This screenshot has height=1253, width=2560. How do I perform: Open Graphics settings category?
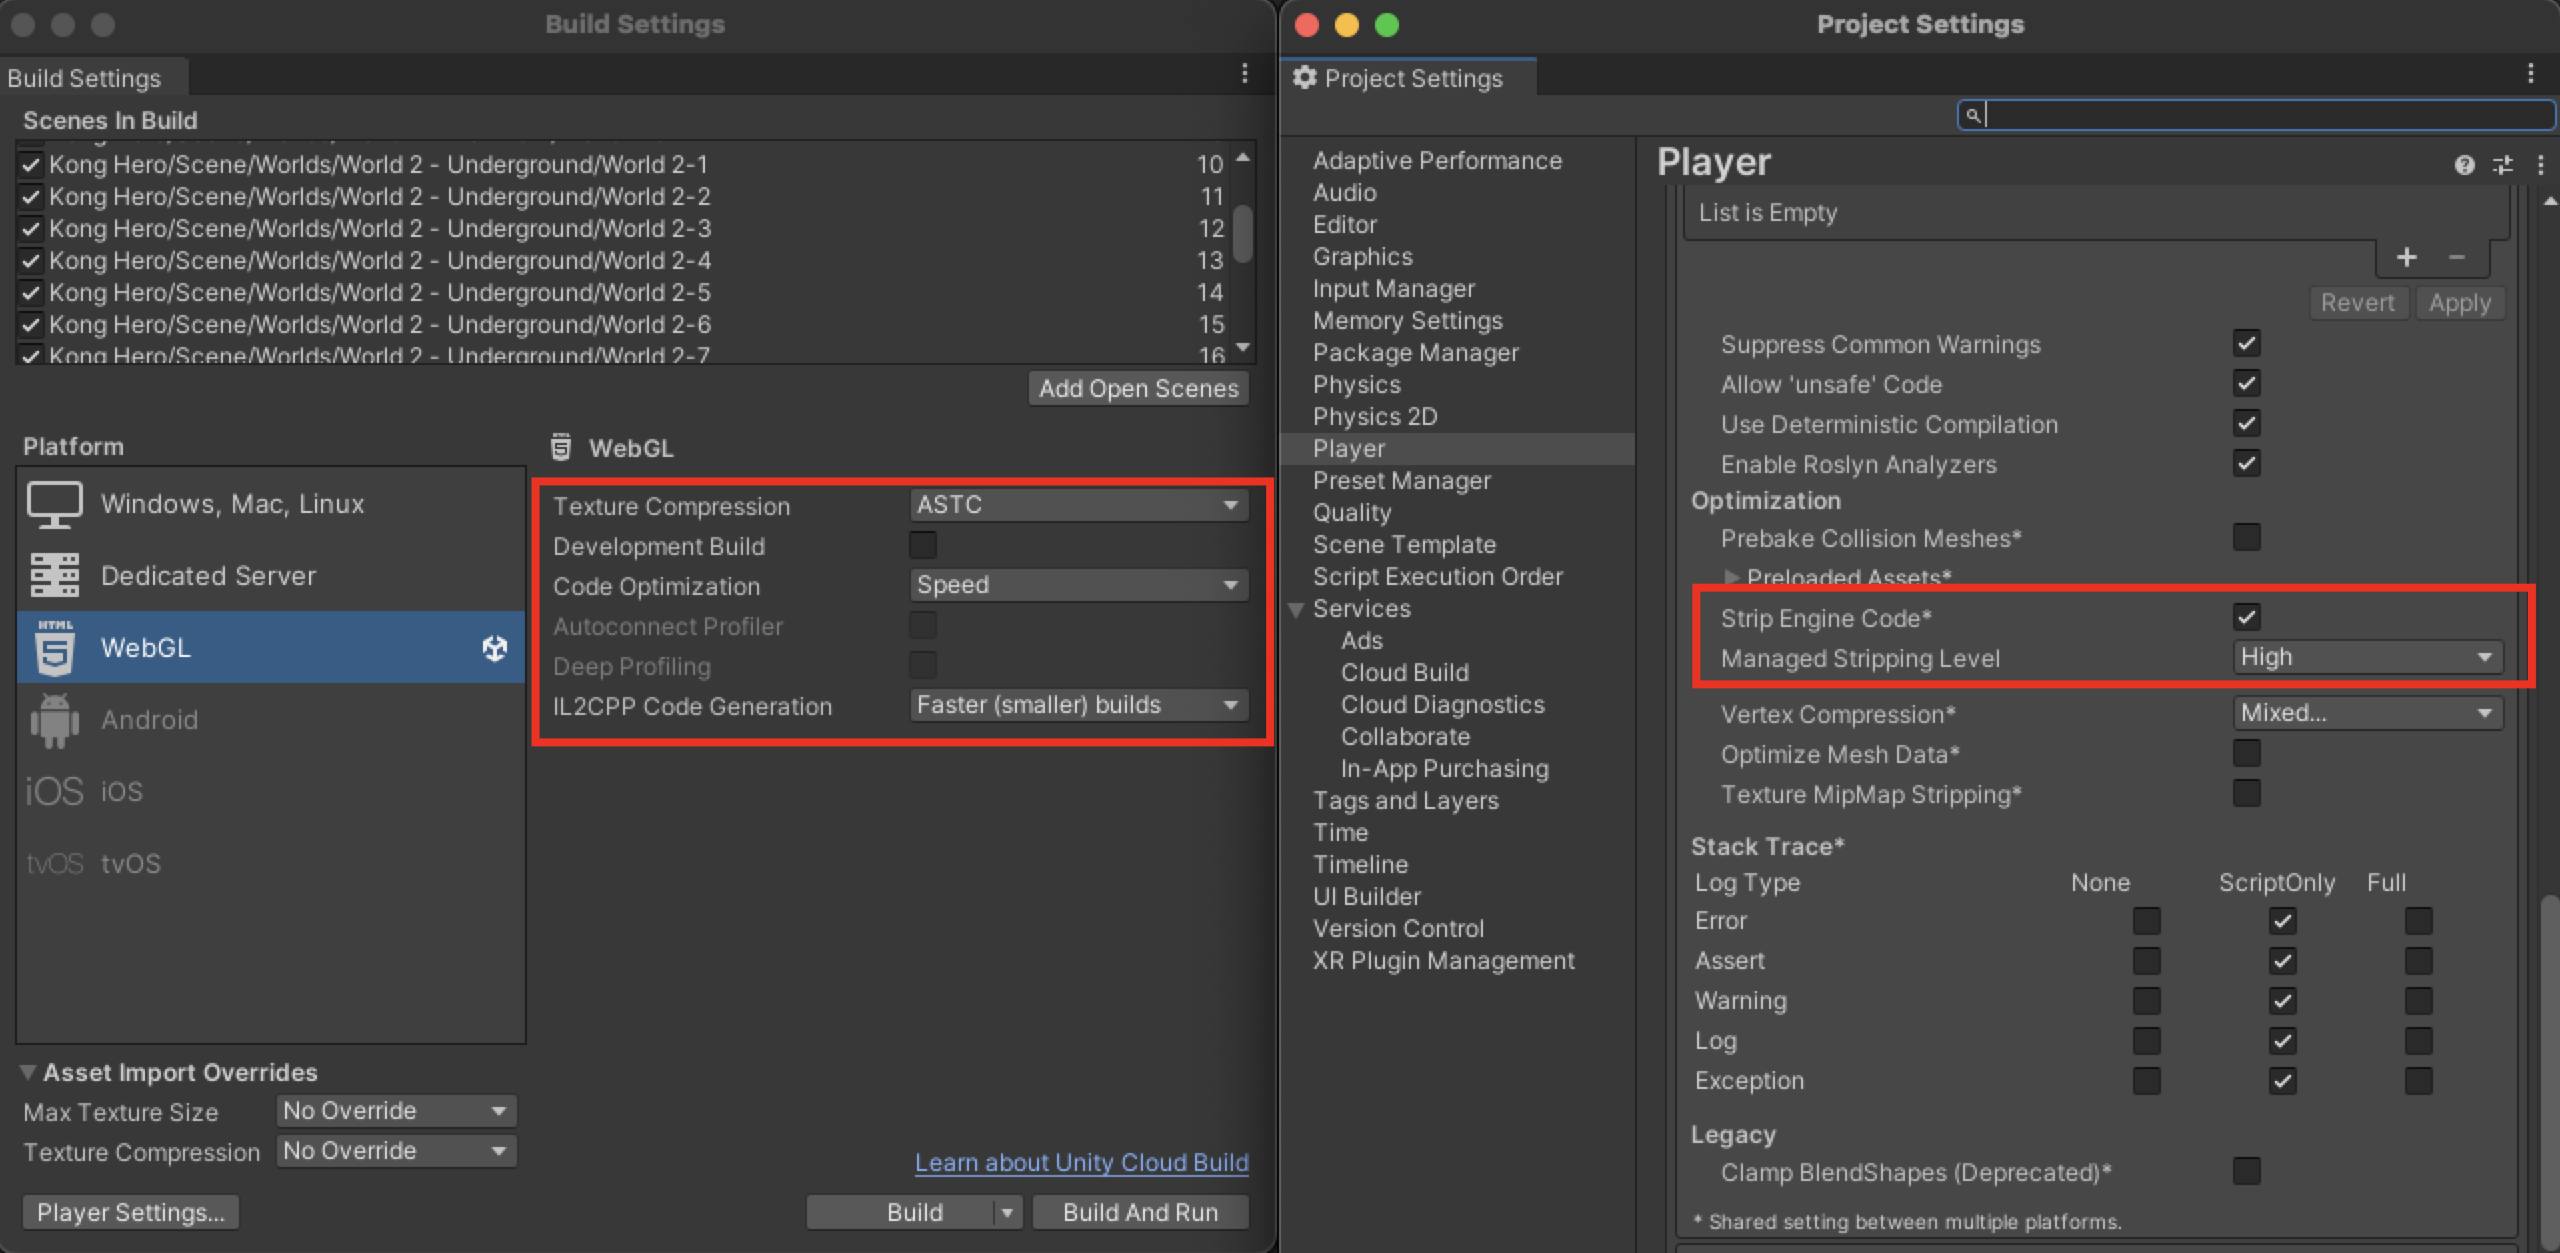(1362, 257)
